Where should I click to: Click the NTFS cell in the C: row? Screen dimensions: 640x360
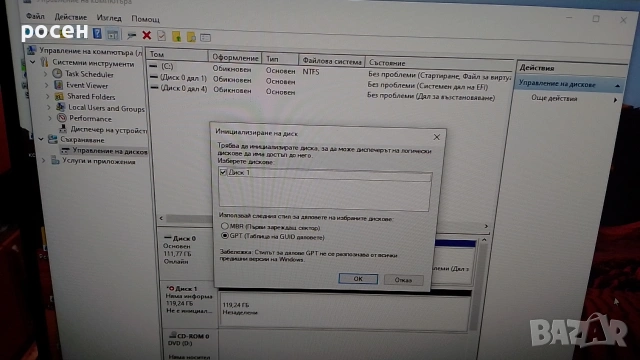coord(311,72)
